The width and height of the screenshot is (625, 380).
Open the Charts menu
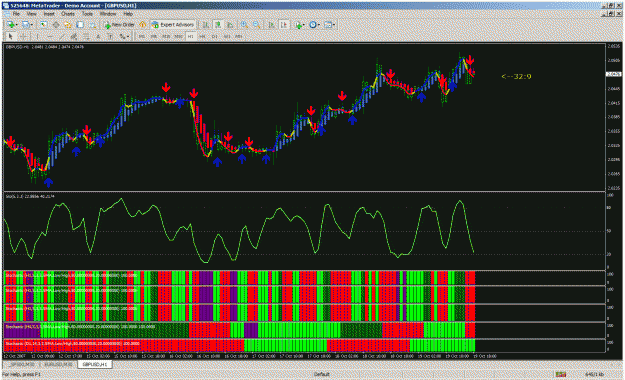[68, 14]
